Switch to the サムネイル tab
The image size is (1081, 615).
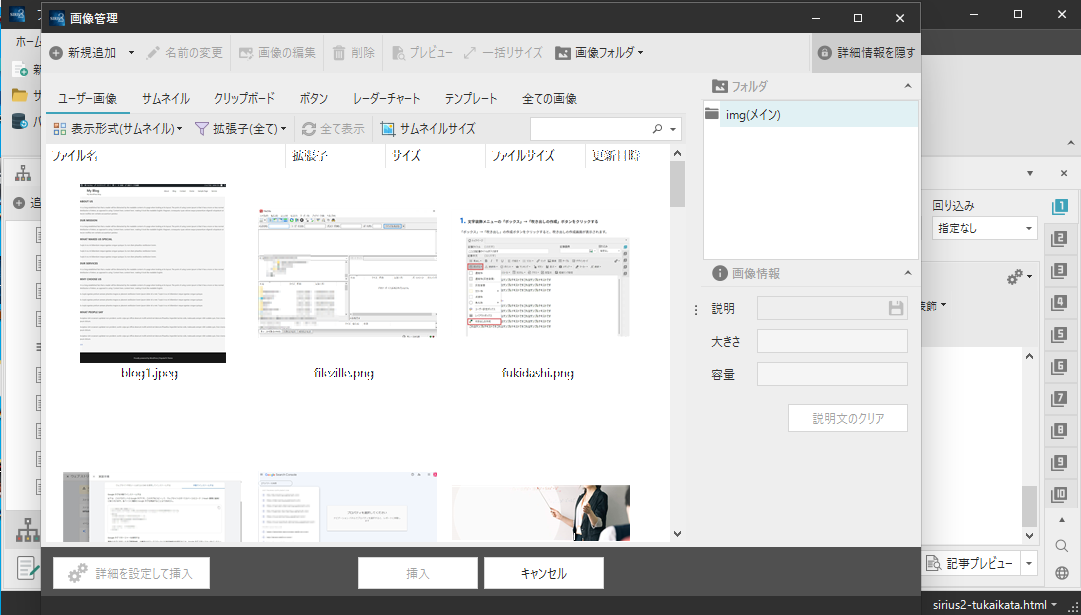(x=165, y=99)
